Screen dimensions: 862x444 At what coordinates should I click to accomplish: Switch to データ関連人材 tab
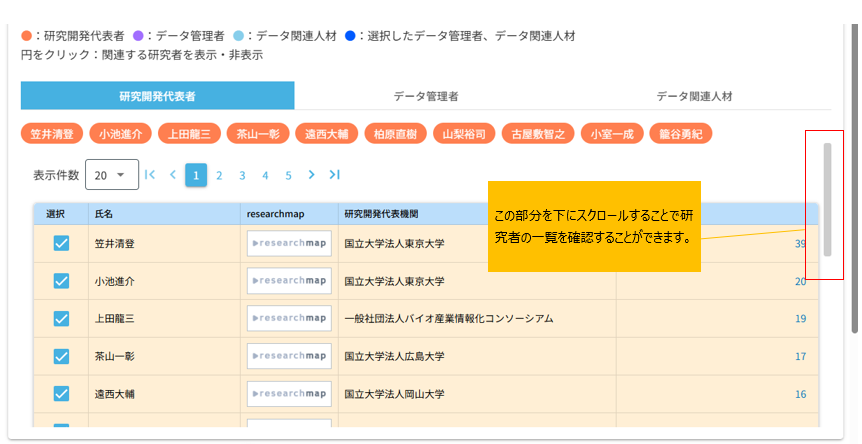(x=694, y=96)
